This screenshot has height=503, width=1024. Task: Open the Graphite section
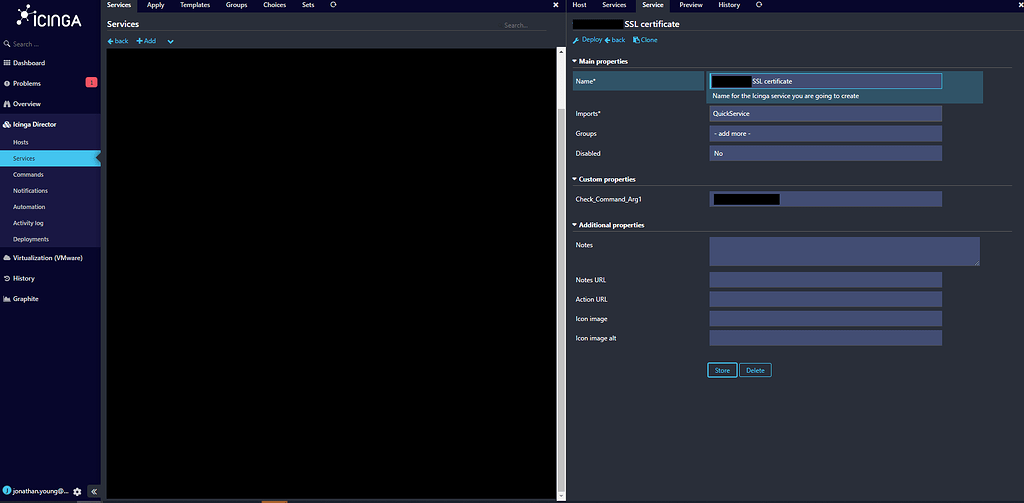click(x=25, y=299)
